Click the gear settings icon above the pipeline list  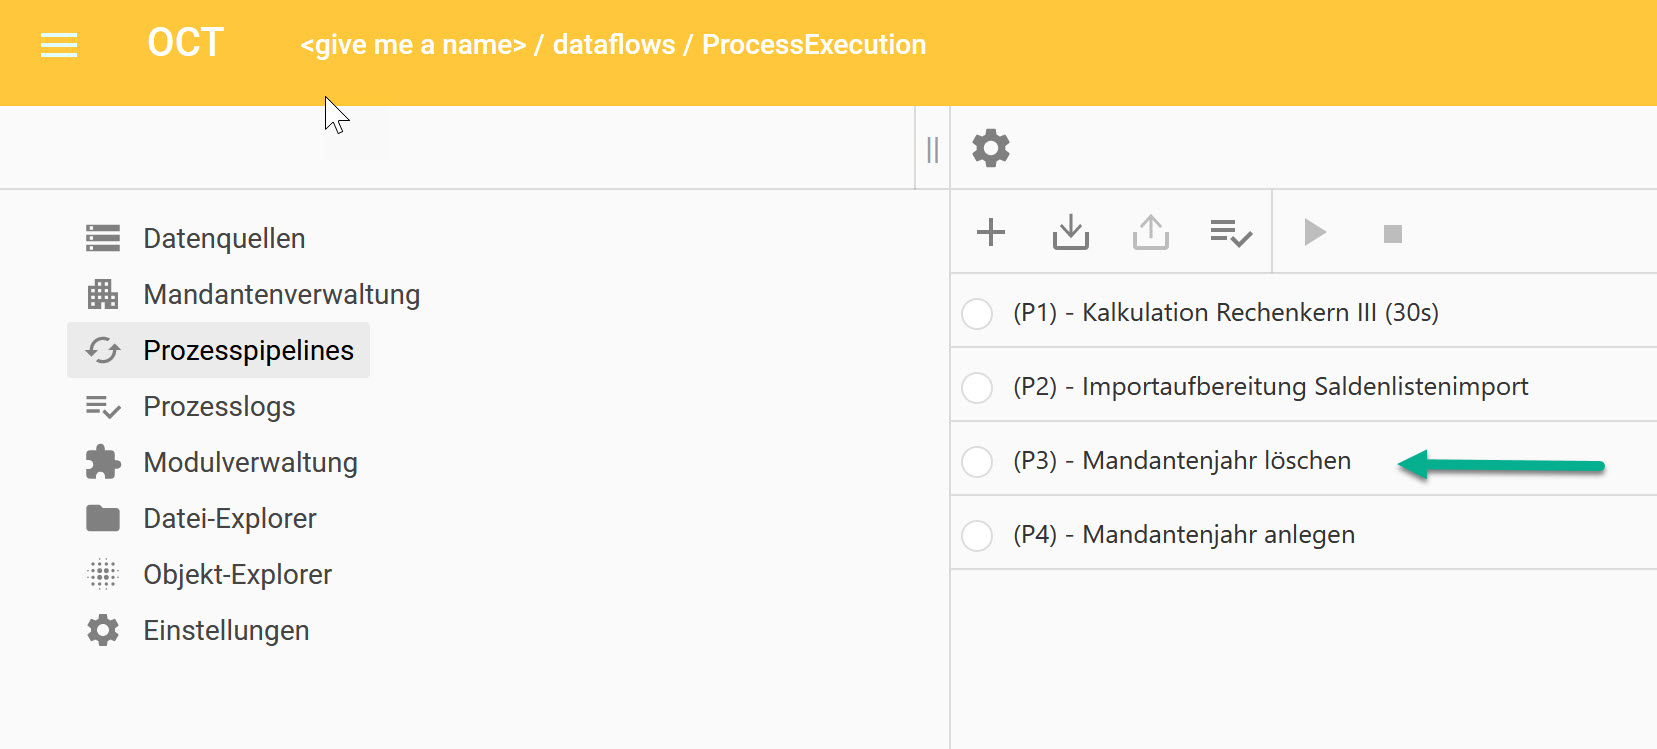[991, 148]
